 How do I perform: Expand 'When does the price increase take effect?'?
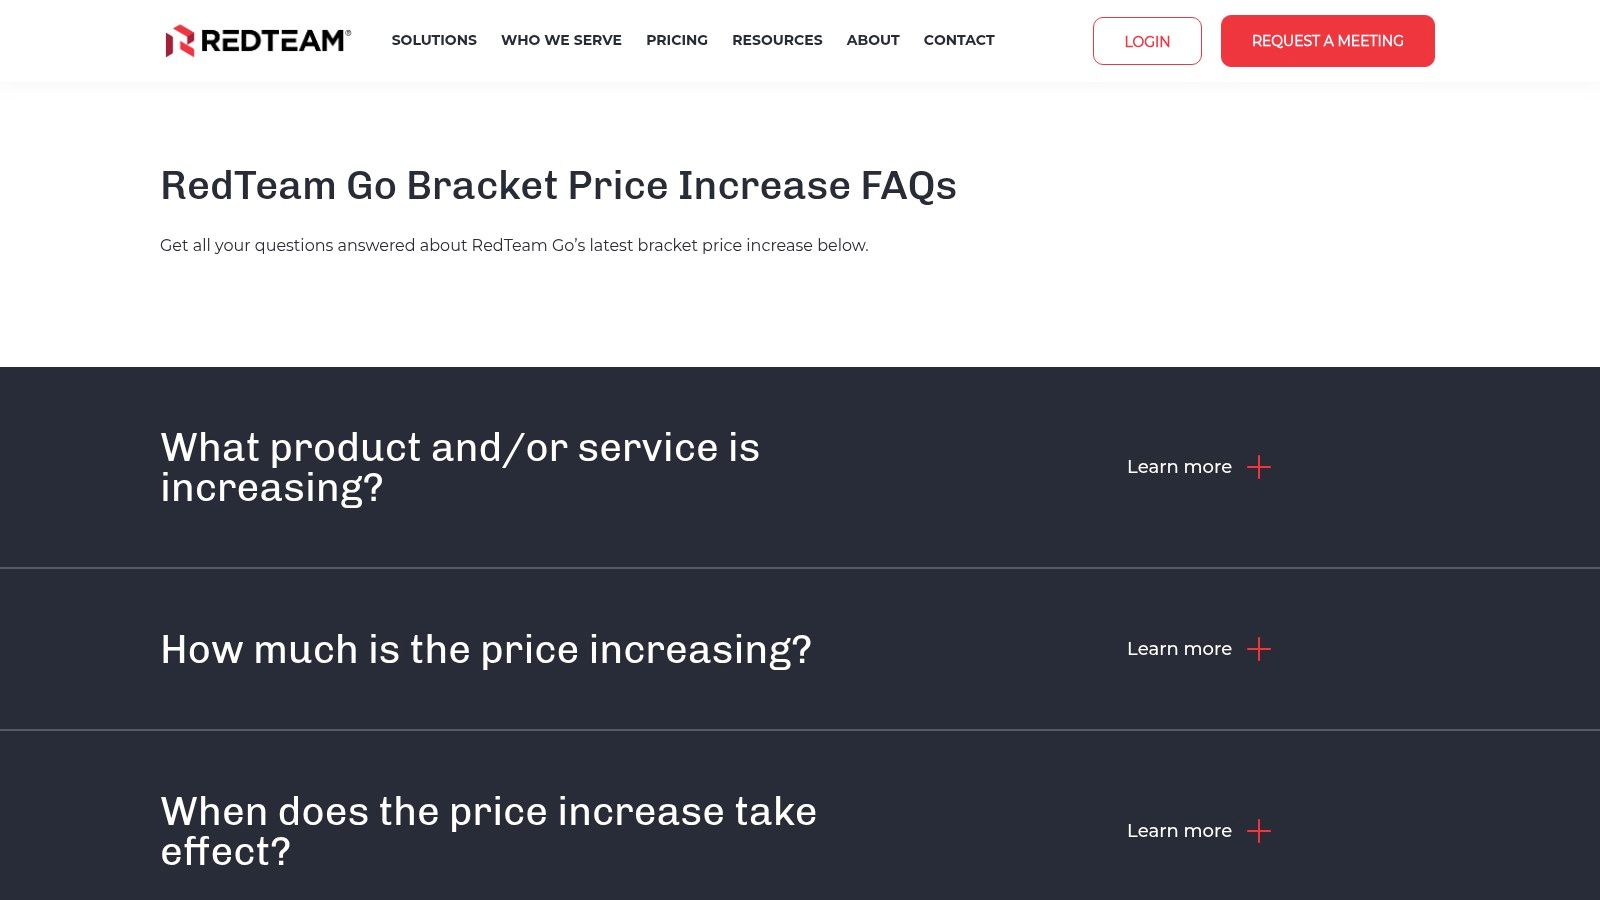(488, 831)
